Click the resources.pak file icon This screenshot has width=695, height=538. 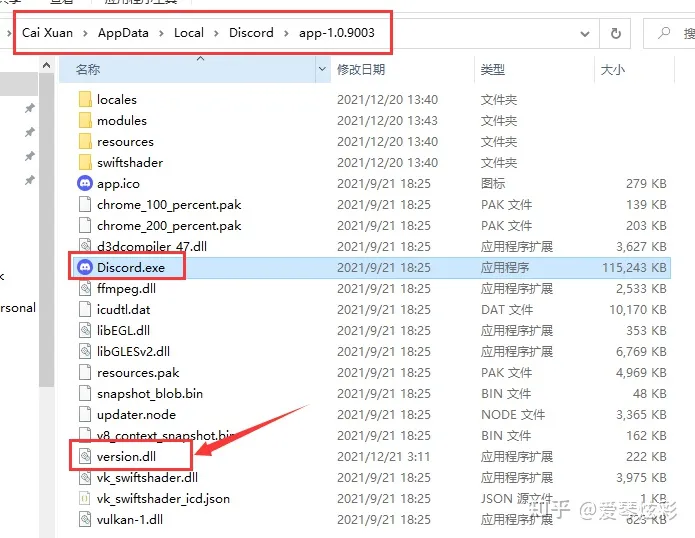click(85, 372)
